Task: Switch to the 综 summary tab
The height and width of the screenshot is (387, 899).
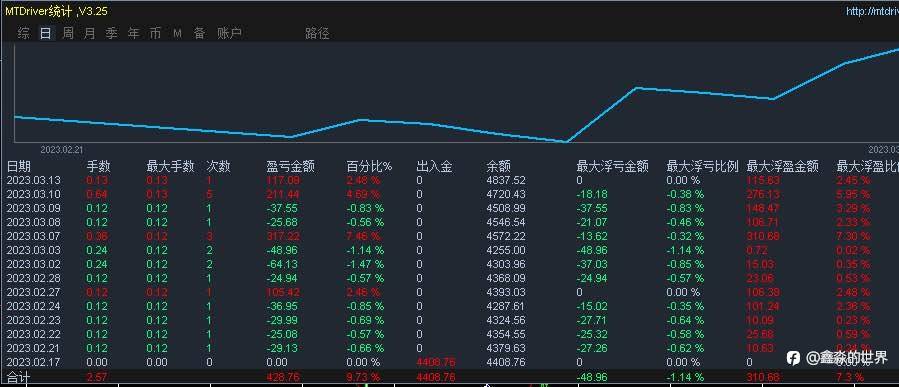Action: [x=24, y=33]
